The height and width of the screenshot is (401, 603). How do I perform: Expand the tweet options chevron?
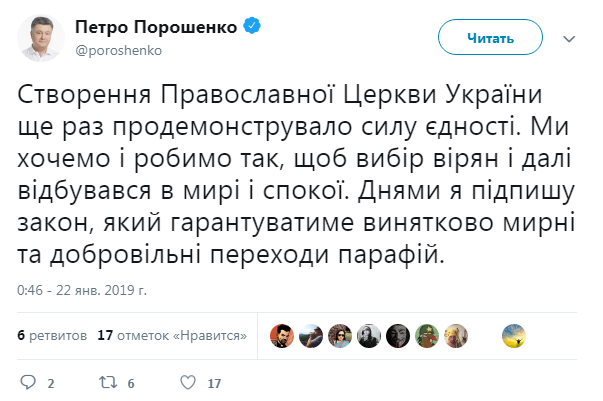coord(569,38)
